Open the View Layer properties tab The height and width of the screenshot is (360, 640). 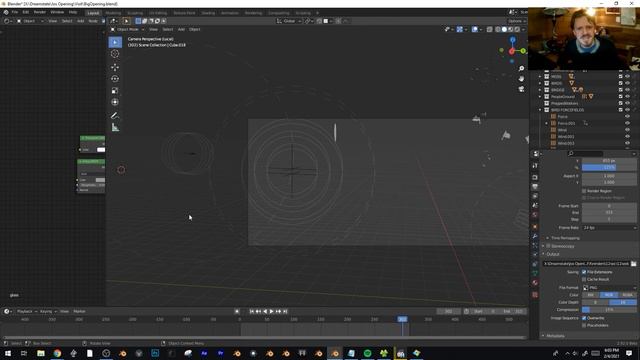pyautogui.click(x=535, y=196)
